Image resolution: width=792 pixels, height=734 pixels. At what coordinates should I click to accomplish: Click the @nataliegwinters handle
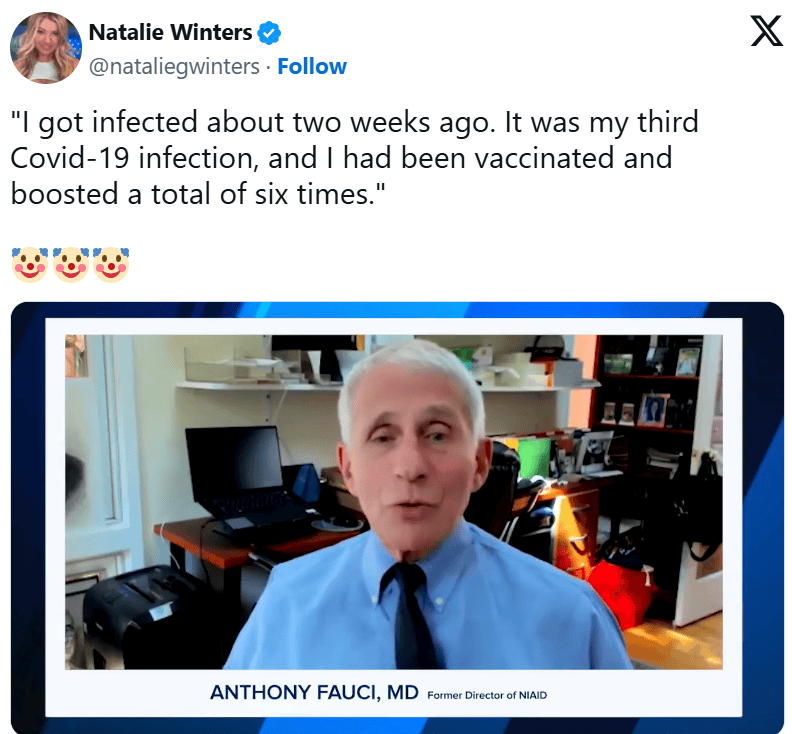[174, 67]
